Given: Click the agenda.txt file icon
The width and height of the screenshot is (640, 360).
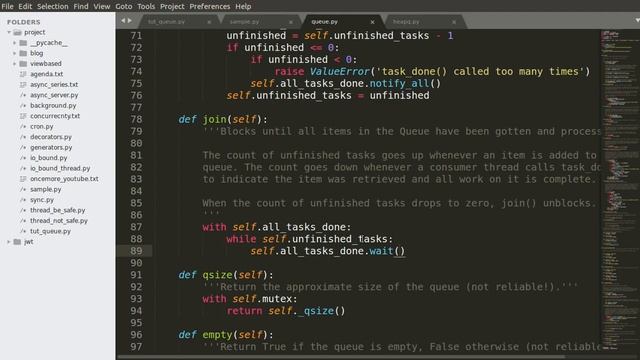Looking at the screenshot, I should click(23, 74).
